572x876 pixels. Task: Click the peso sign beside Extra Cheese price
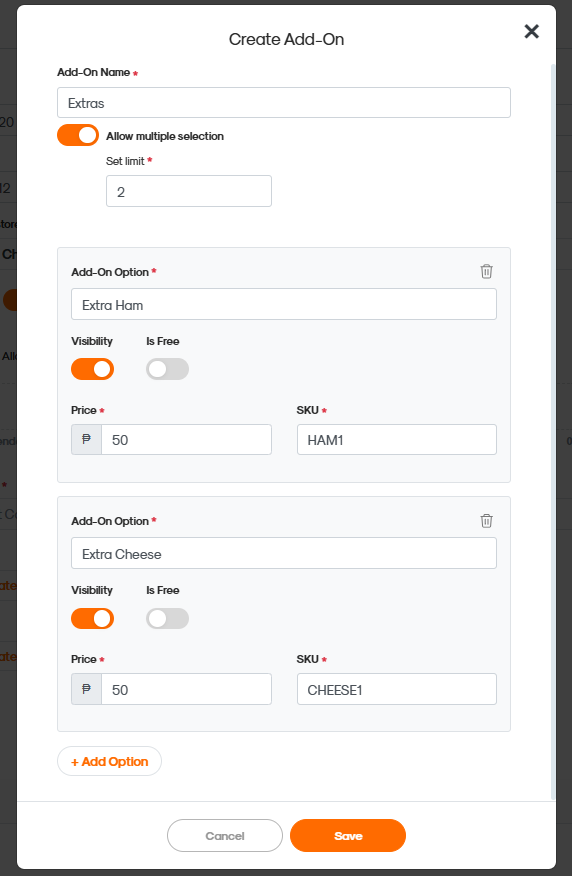coord(87,689)
